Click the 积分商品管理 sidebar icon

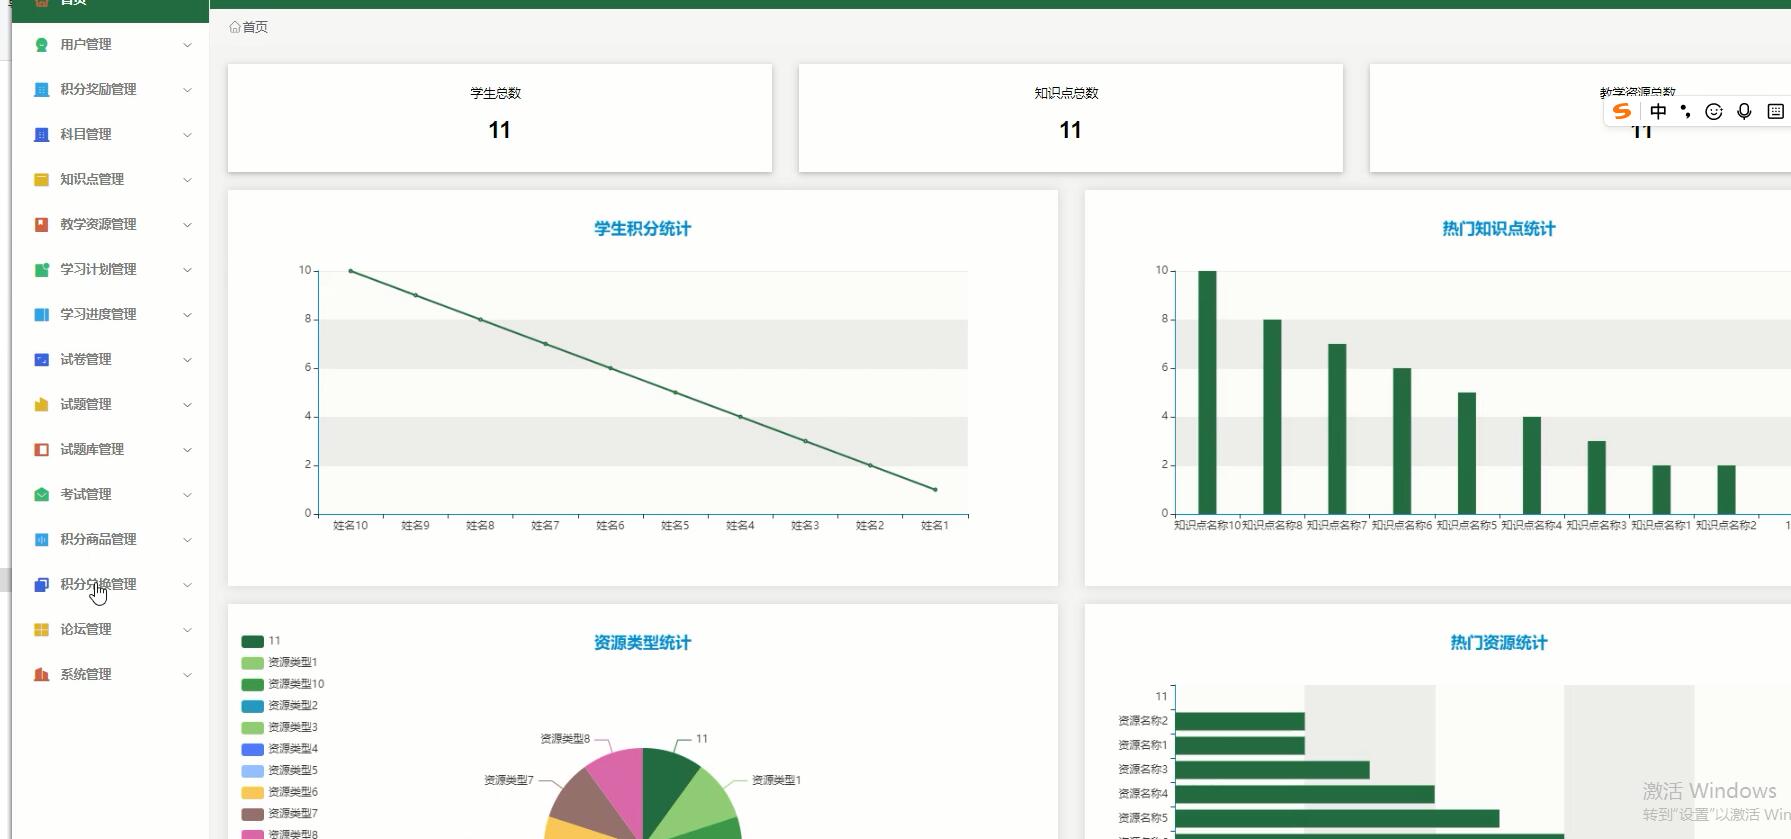tap(41, 540)
